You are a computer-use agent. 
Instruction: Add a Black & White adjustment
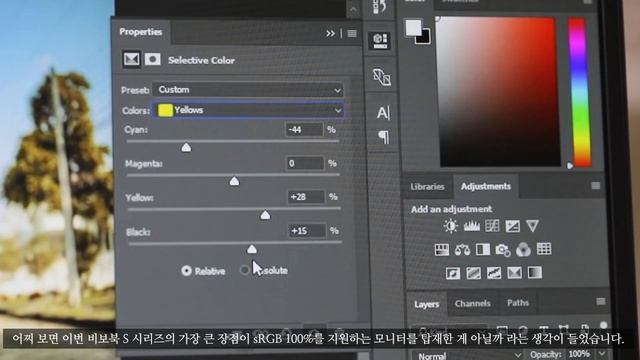pyautogui.click(x=483, y=249)
